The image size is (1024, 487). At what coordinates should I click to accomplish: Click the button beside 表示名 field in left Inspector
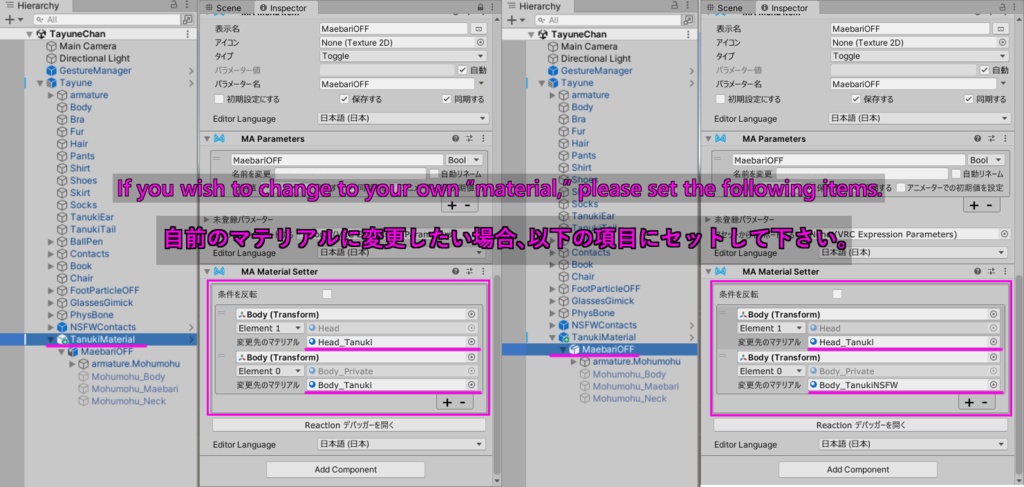point(479,29)
